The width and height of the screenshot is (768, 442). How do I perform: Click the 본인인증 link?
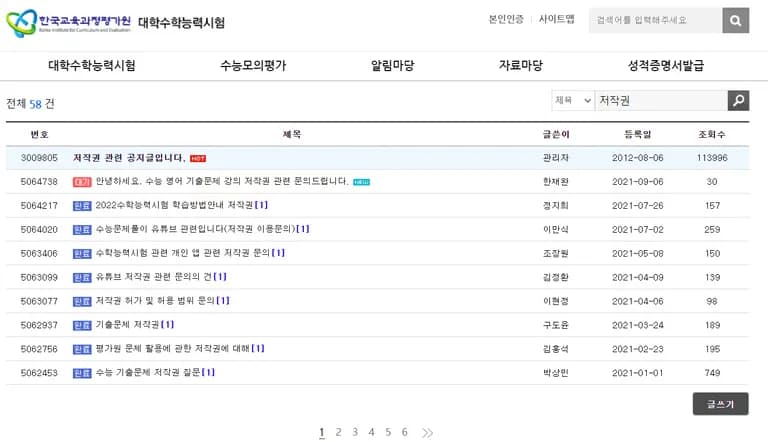point(505,19)
